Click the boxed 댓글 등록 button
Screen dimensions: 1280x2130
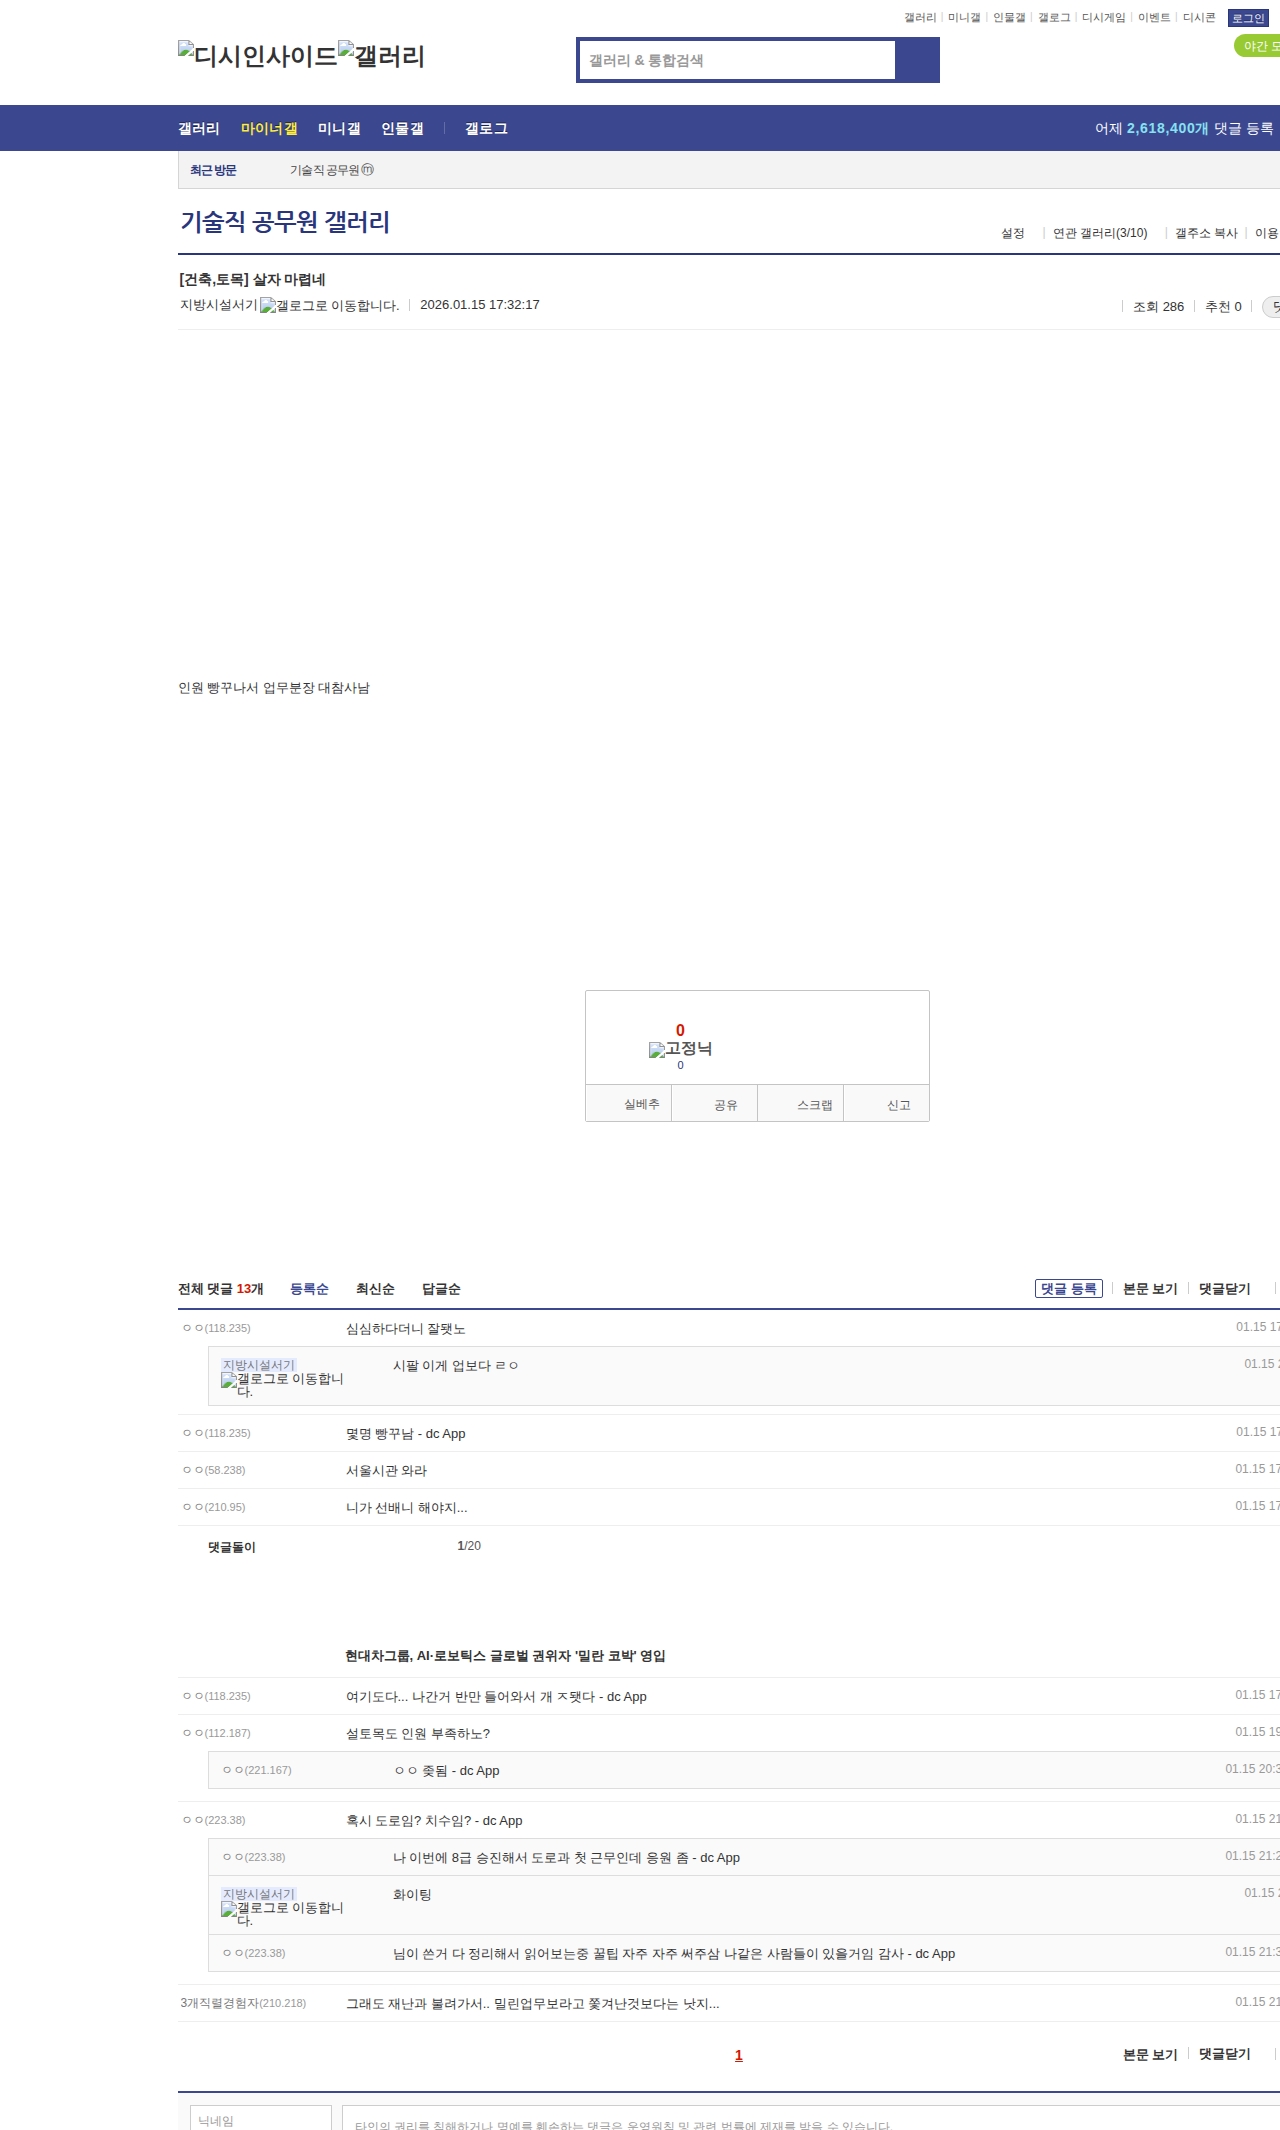(x=1069, y=1289)
